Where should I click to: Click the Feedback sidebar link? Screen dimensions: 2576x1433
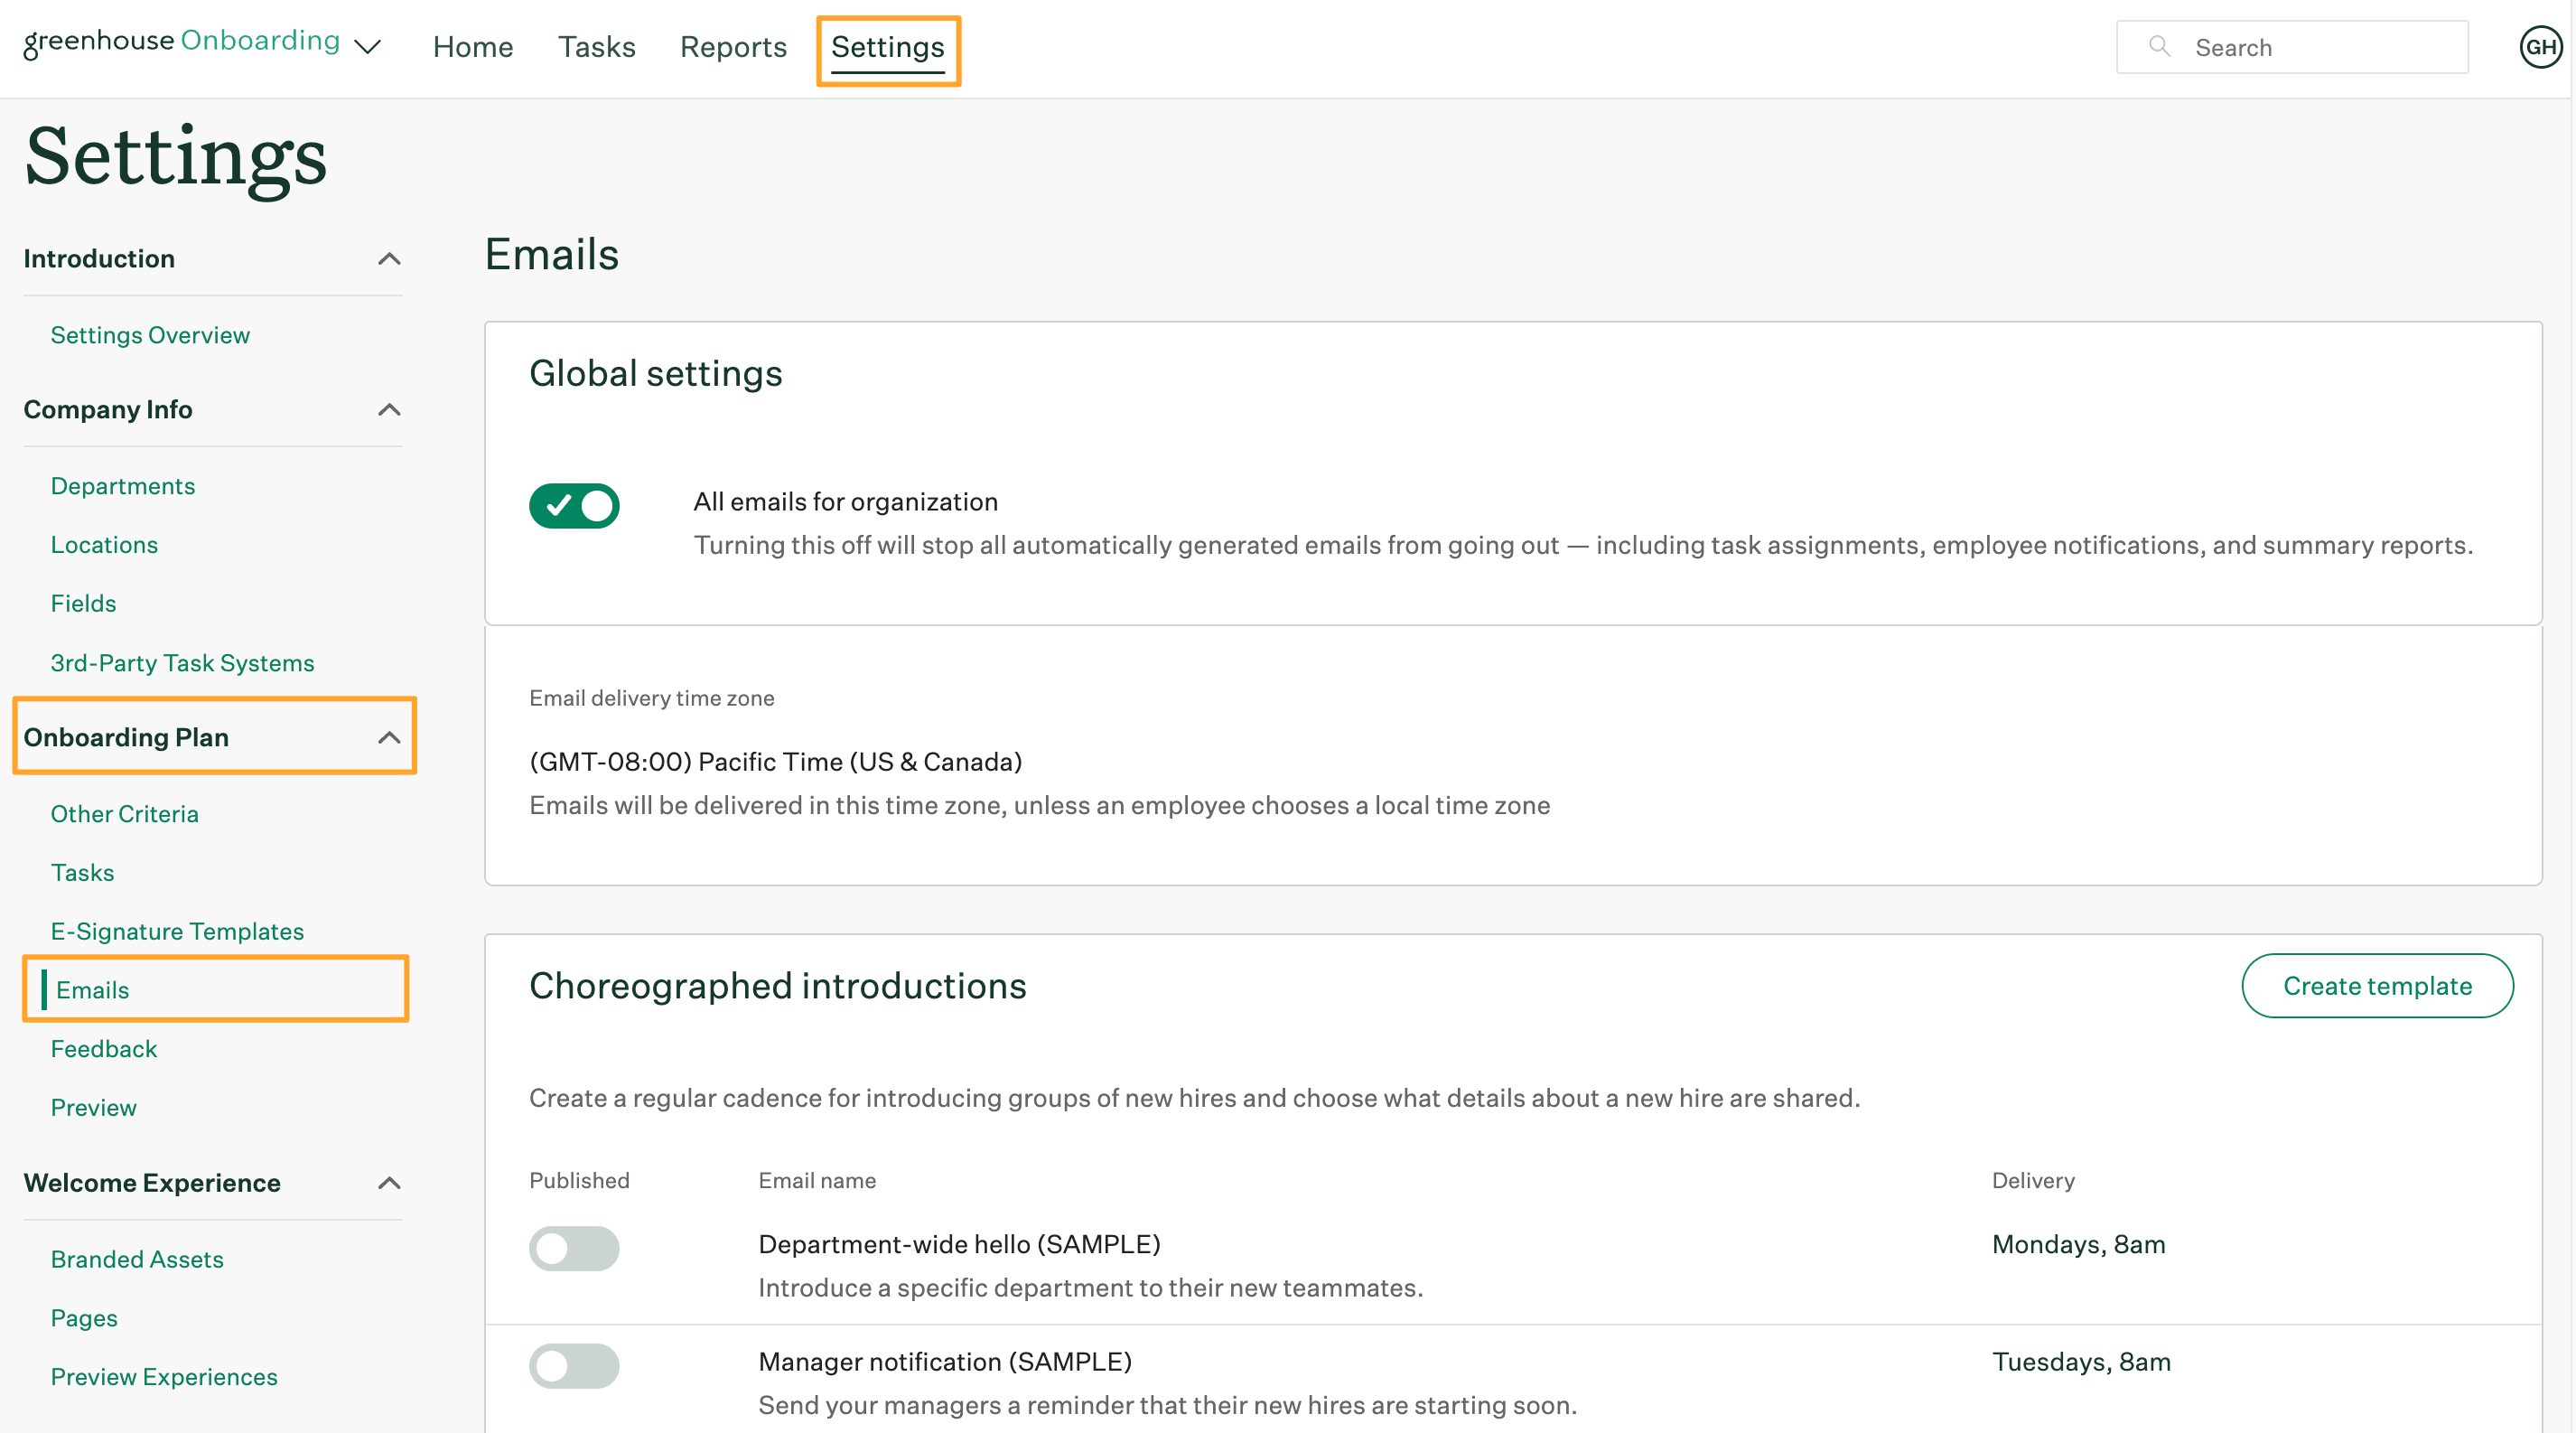[x=104, y=1046]
